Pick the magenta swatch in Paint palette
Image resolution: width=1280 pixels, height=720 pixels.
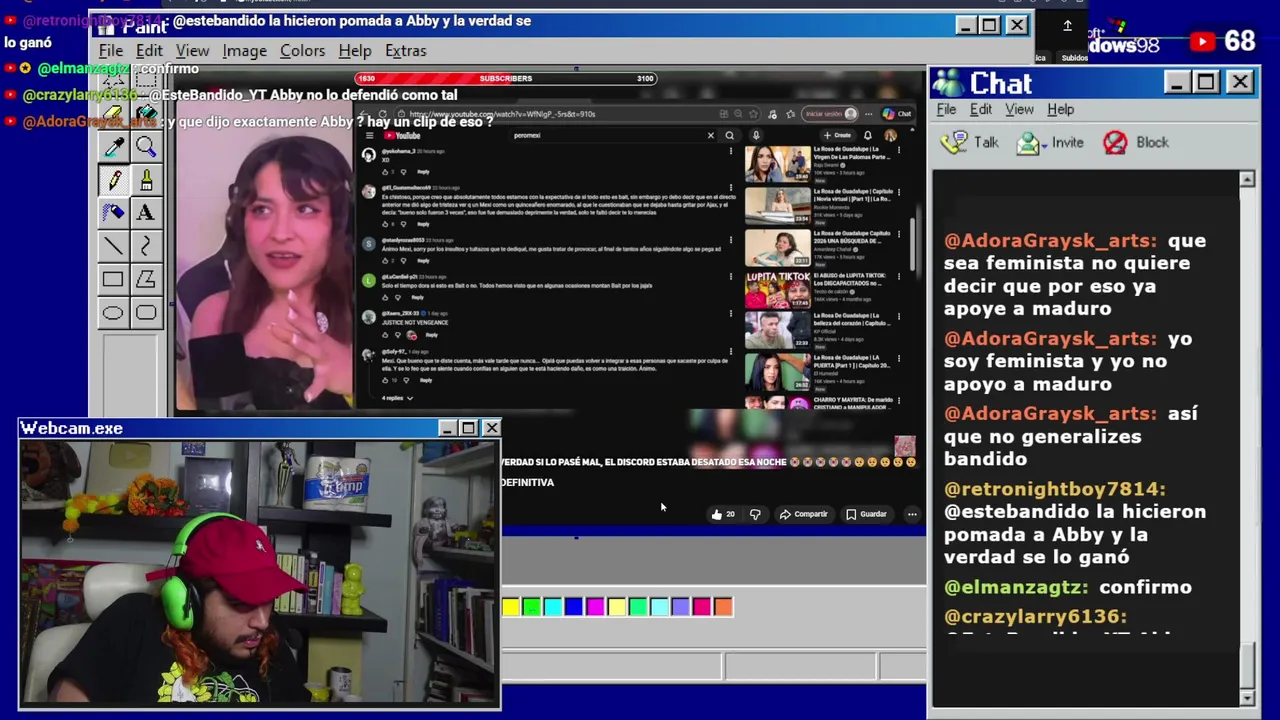point(595,607)
